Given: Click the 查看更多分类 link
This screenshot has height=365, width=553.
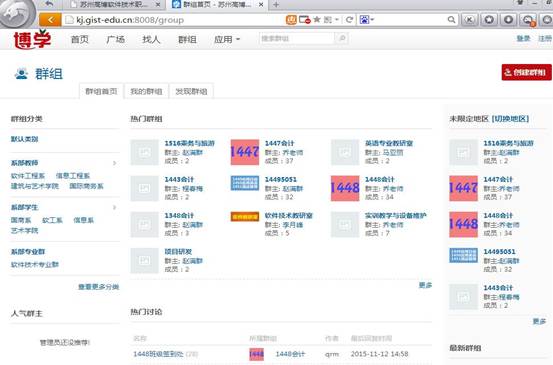Looking at the screenshot, I should (x=98, y=287).
